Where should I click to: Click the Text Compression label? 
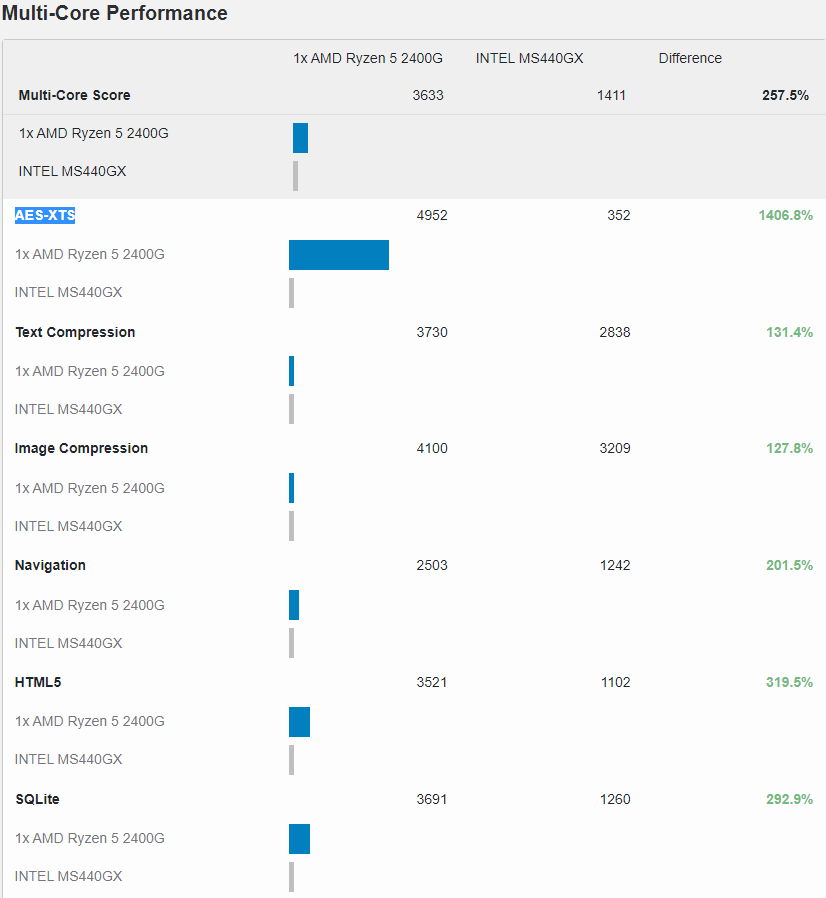coord(75,332)
